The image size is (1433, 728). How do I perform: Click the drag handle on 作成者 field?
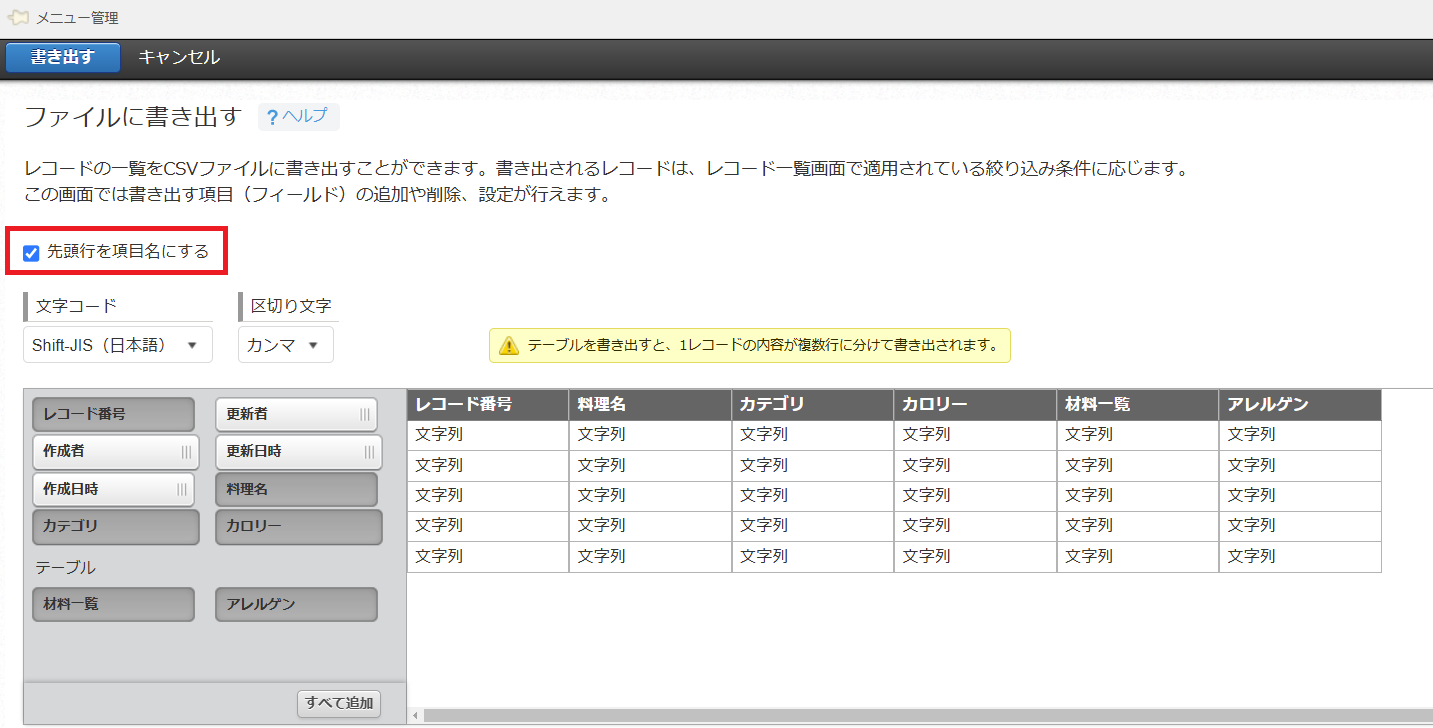tap(187, 452)
